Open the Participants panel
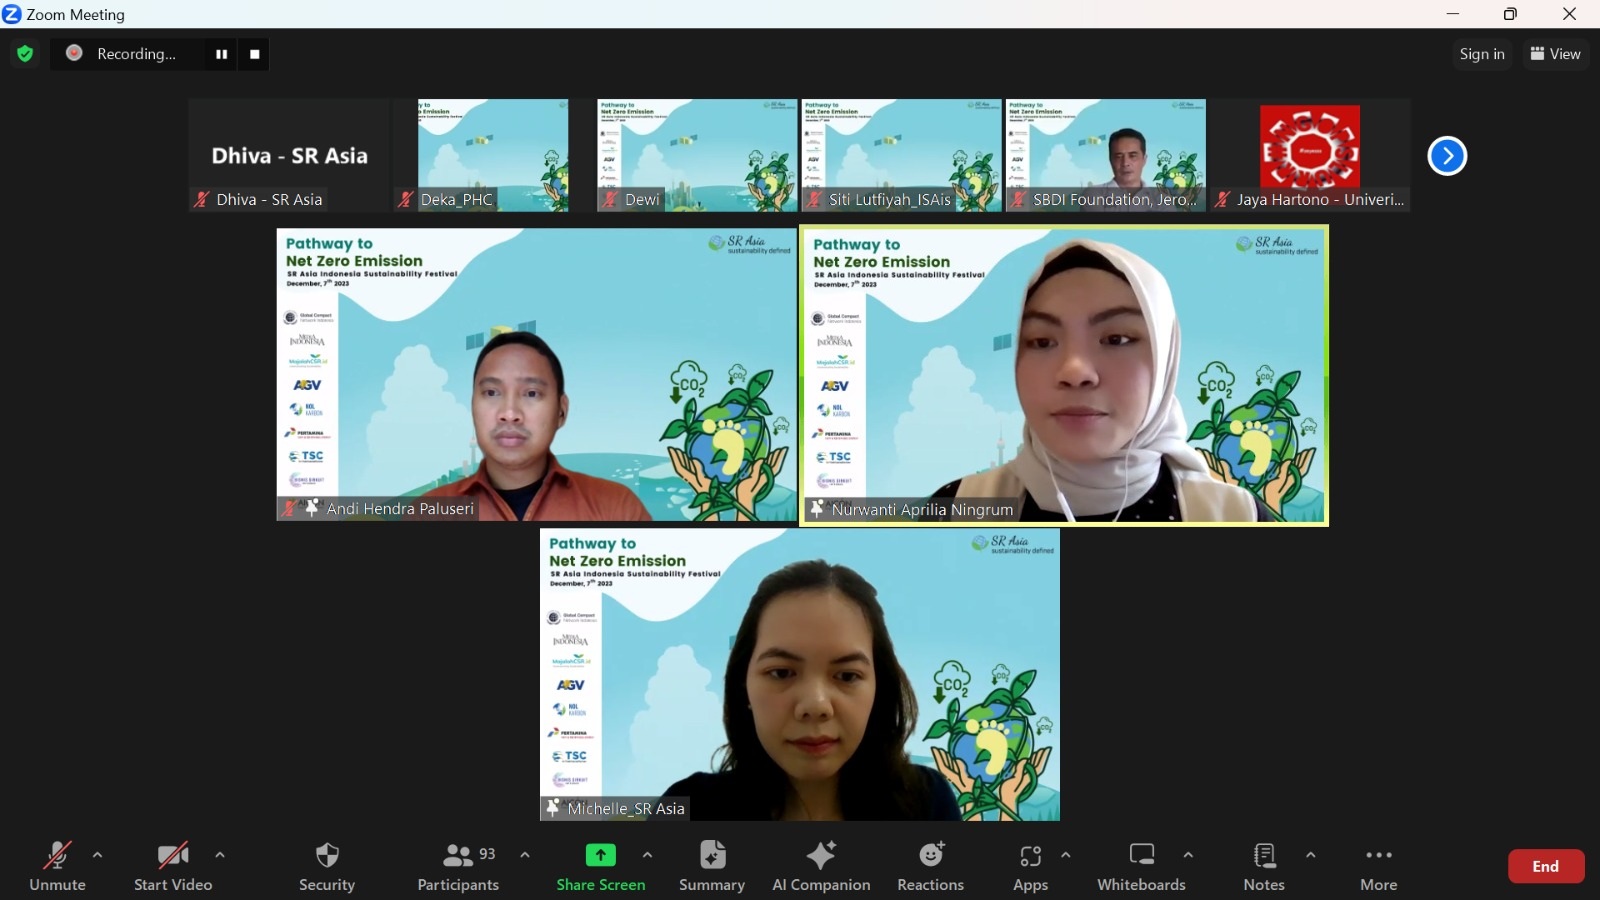This screenshot has height=900, width=1600. (457, 866)
